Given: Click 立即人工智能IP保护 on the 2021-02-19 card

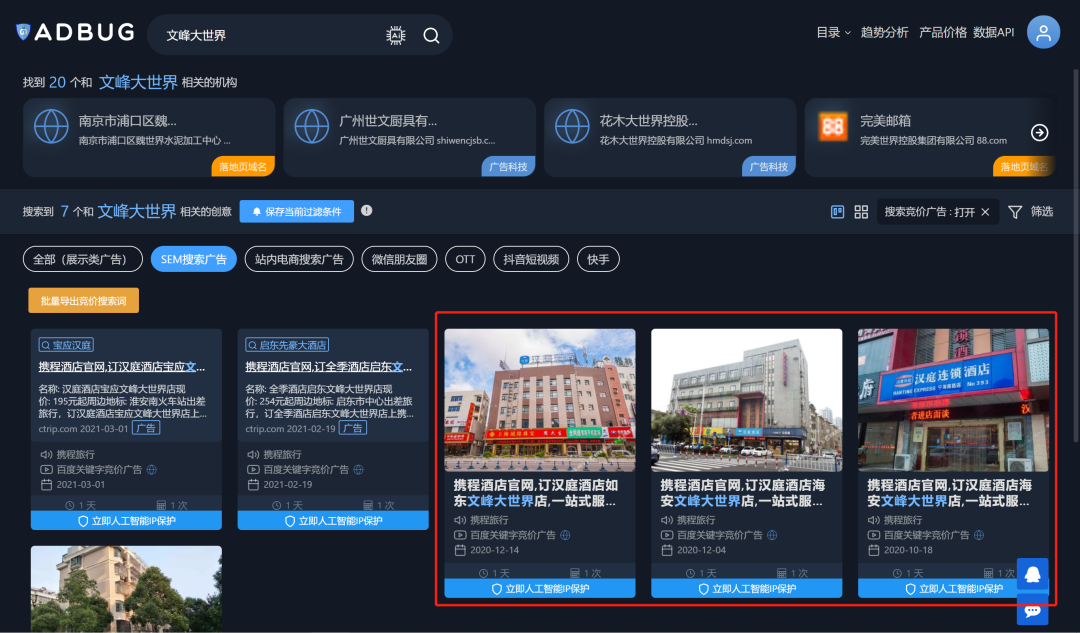Looking at the screenshot, I should click(333, 521).
